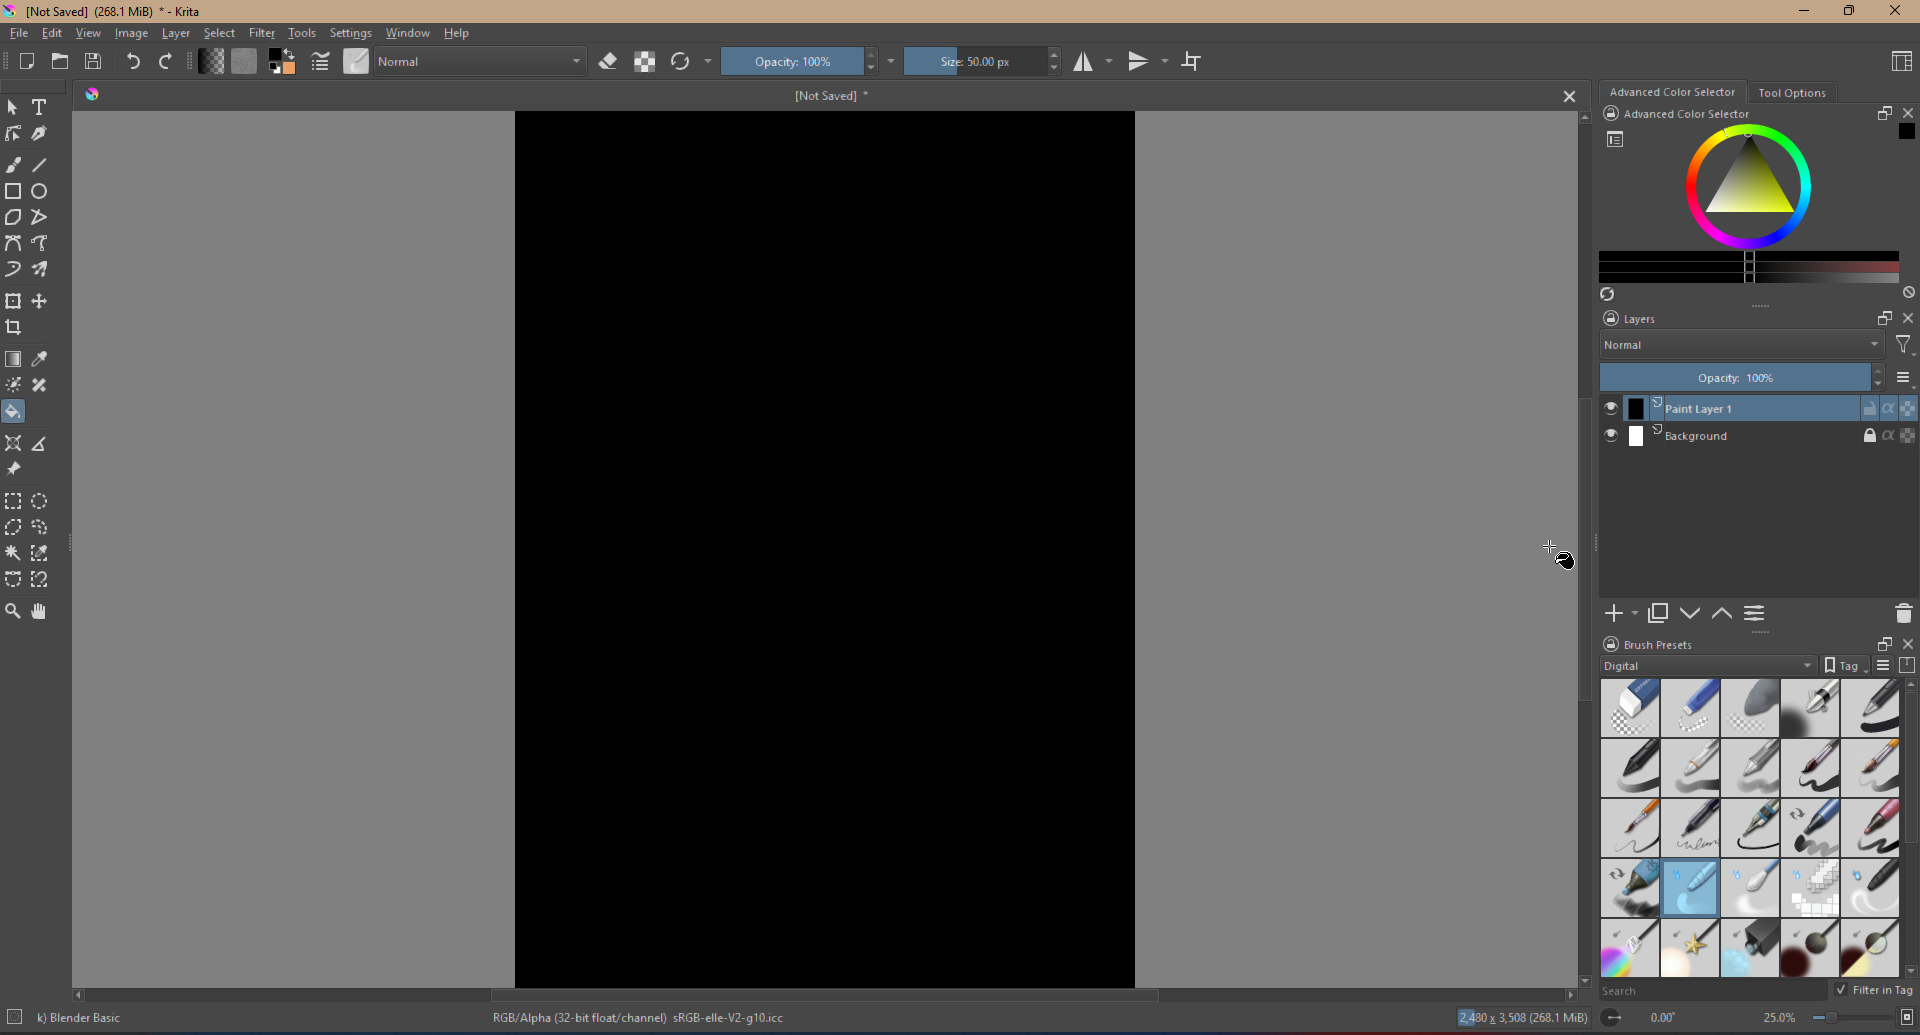The height and width of the screenshot is (1035, 1920).
Task: Hide Paint Layer 1 with eye icon
Action: pos(1610,409)
